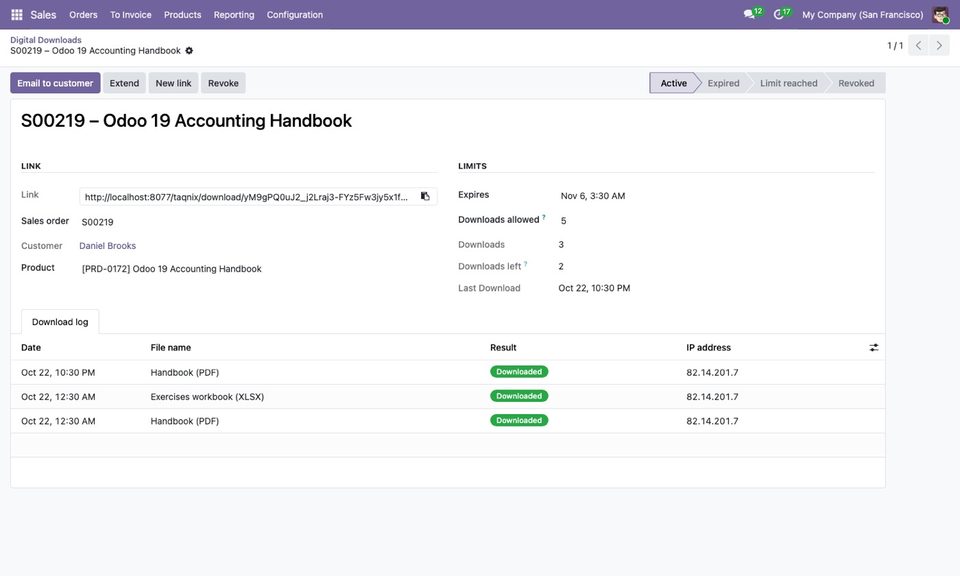Click the Expires date Nov 6, 3:30 AM

click(x=593, y=196)
